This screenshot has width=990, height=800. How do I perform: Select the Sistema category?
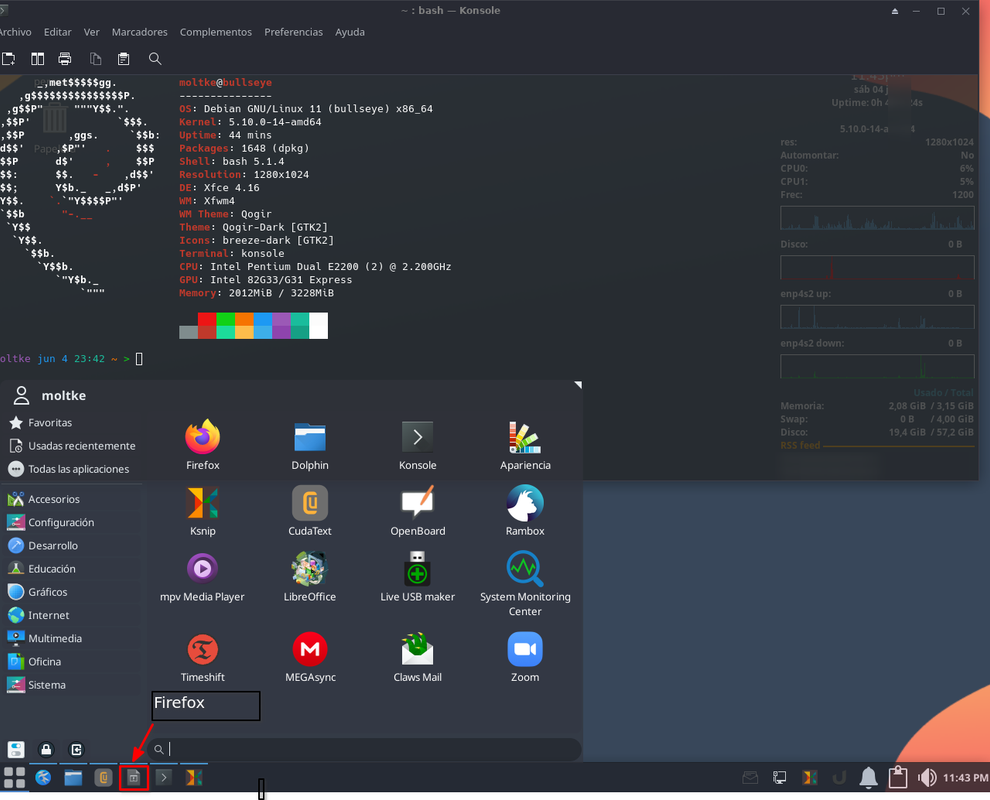(x=73, y=685)
